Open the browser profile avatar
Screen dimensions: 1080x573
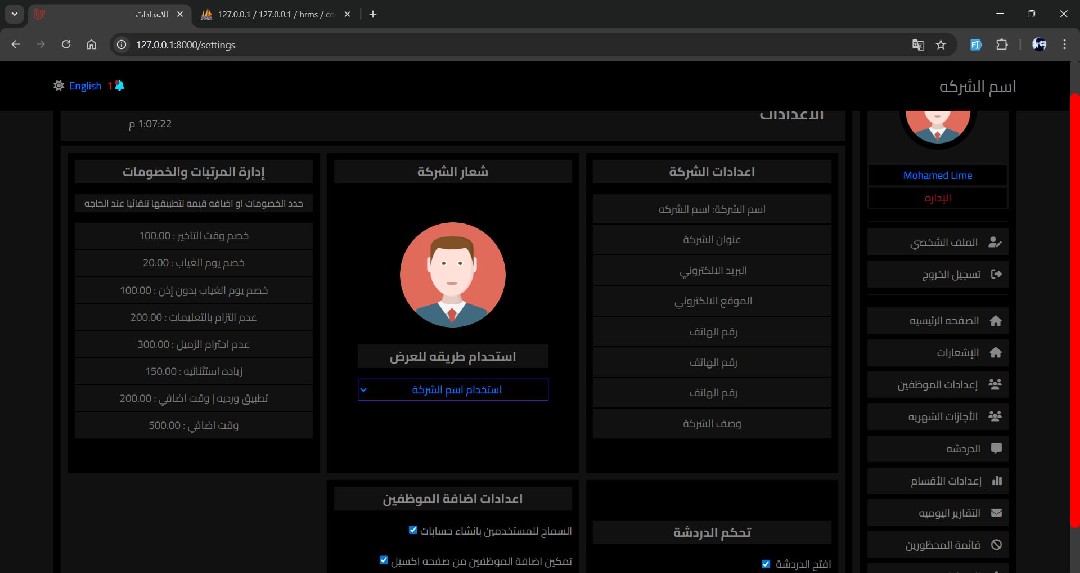click(1039, 45)
